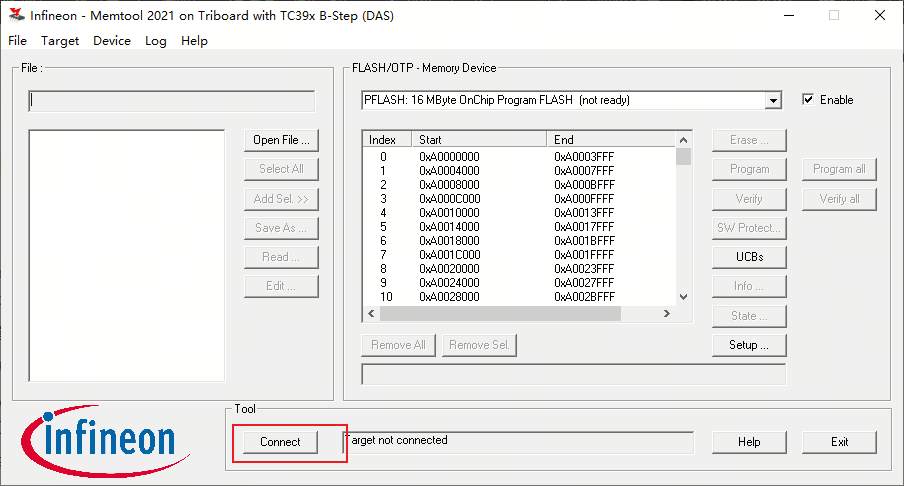Click the State button

[x=749, y=316]
